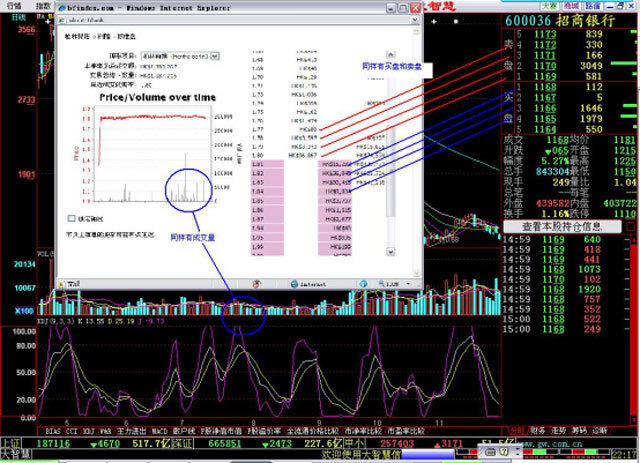Click the 路演 button in title bar
The height and width of the screenshot is (463, 640).
click(593, 6)
